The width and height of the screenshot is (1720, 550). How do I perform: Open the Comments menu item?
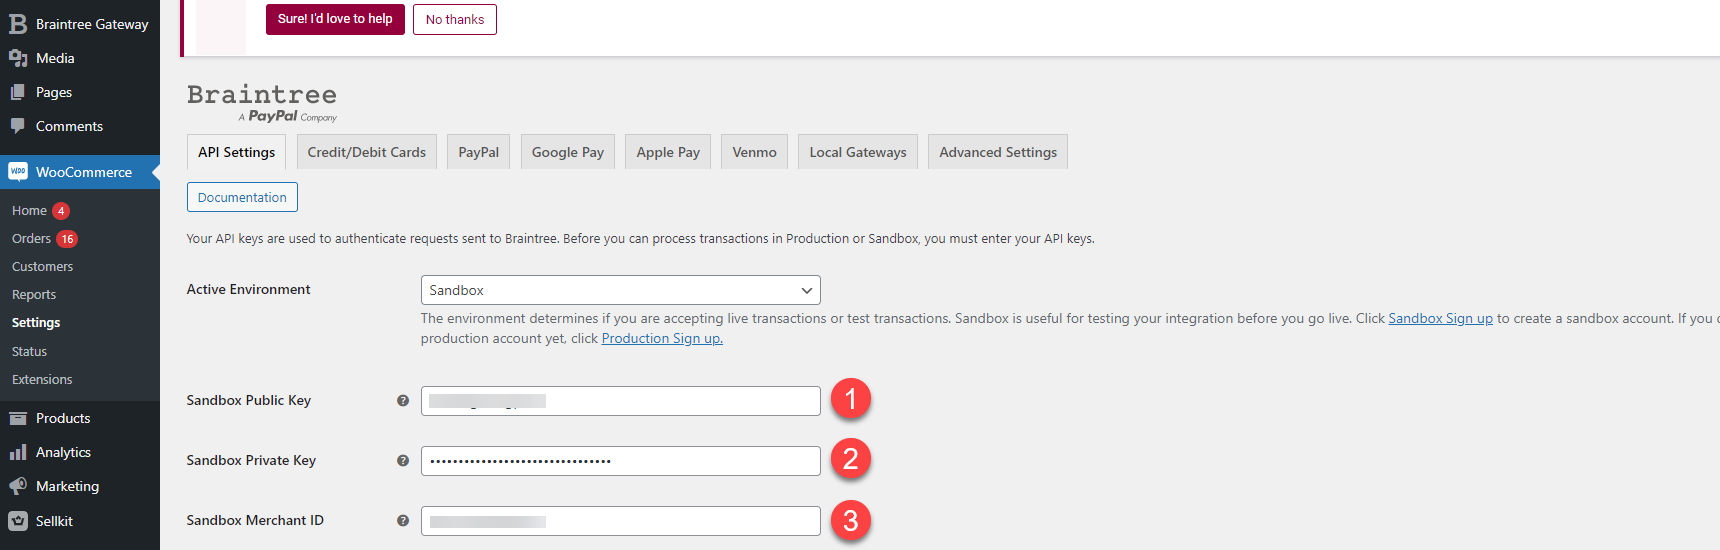pyautogui.click(x=80, y=126)
